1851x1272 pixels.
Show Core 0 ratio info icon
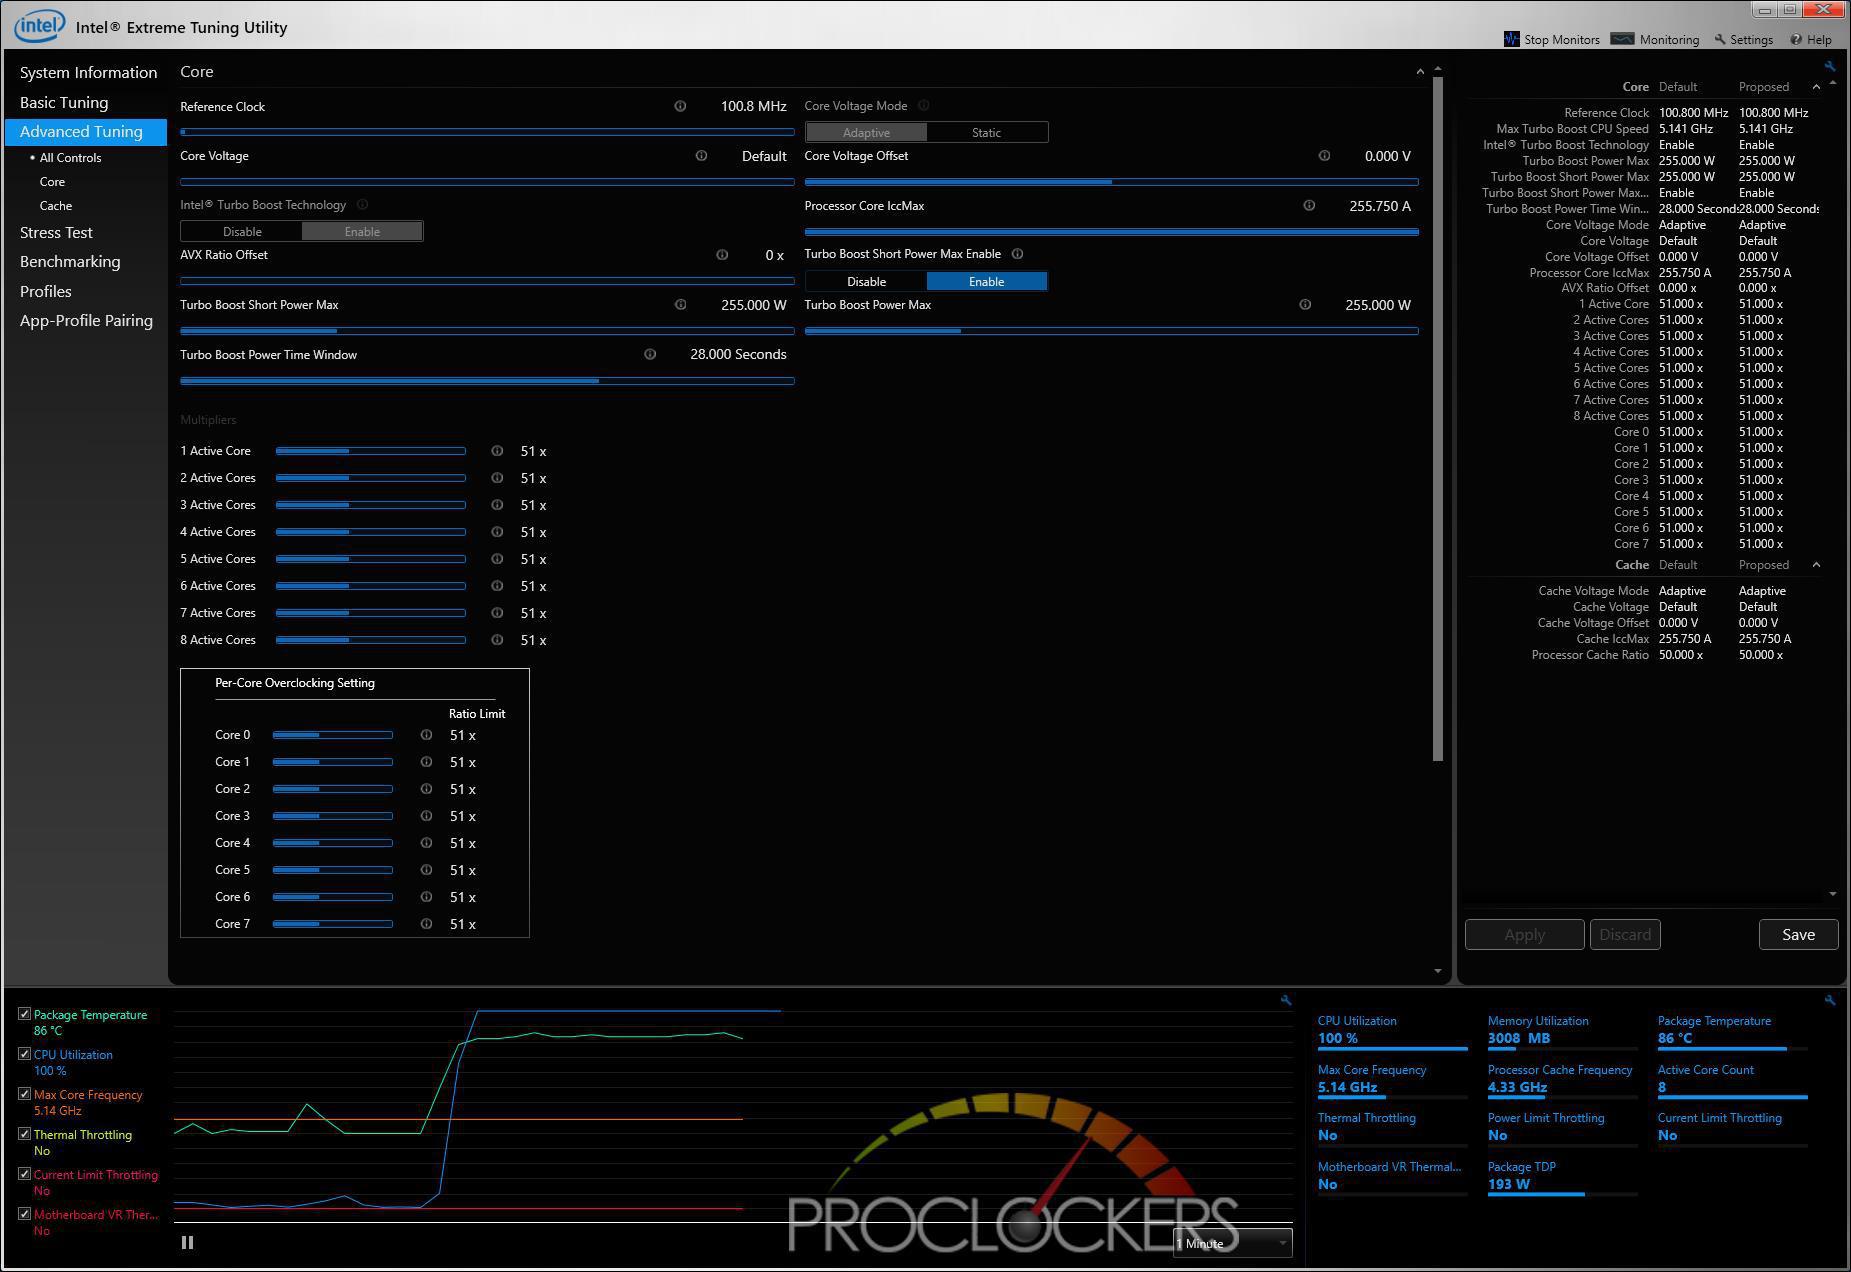[426, 735]
